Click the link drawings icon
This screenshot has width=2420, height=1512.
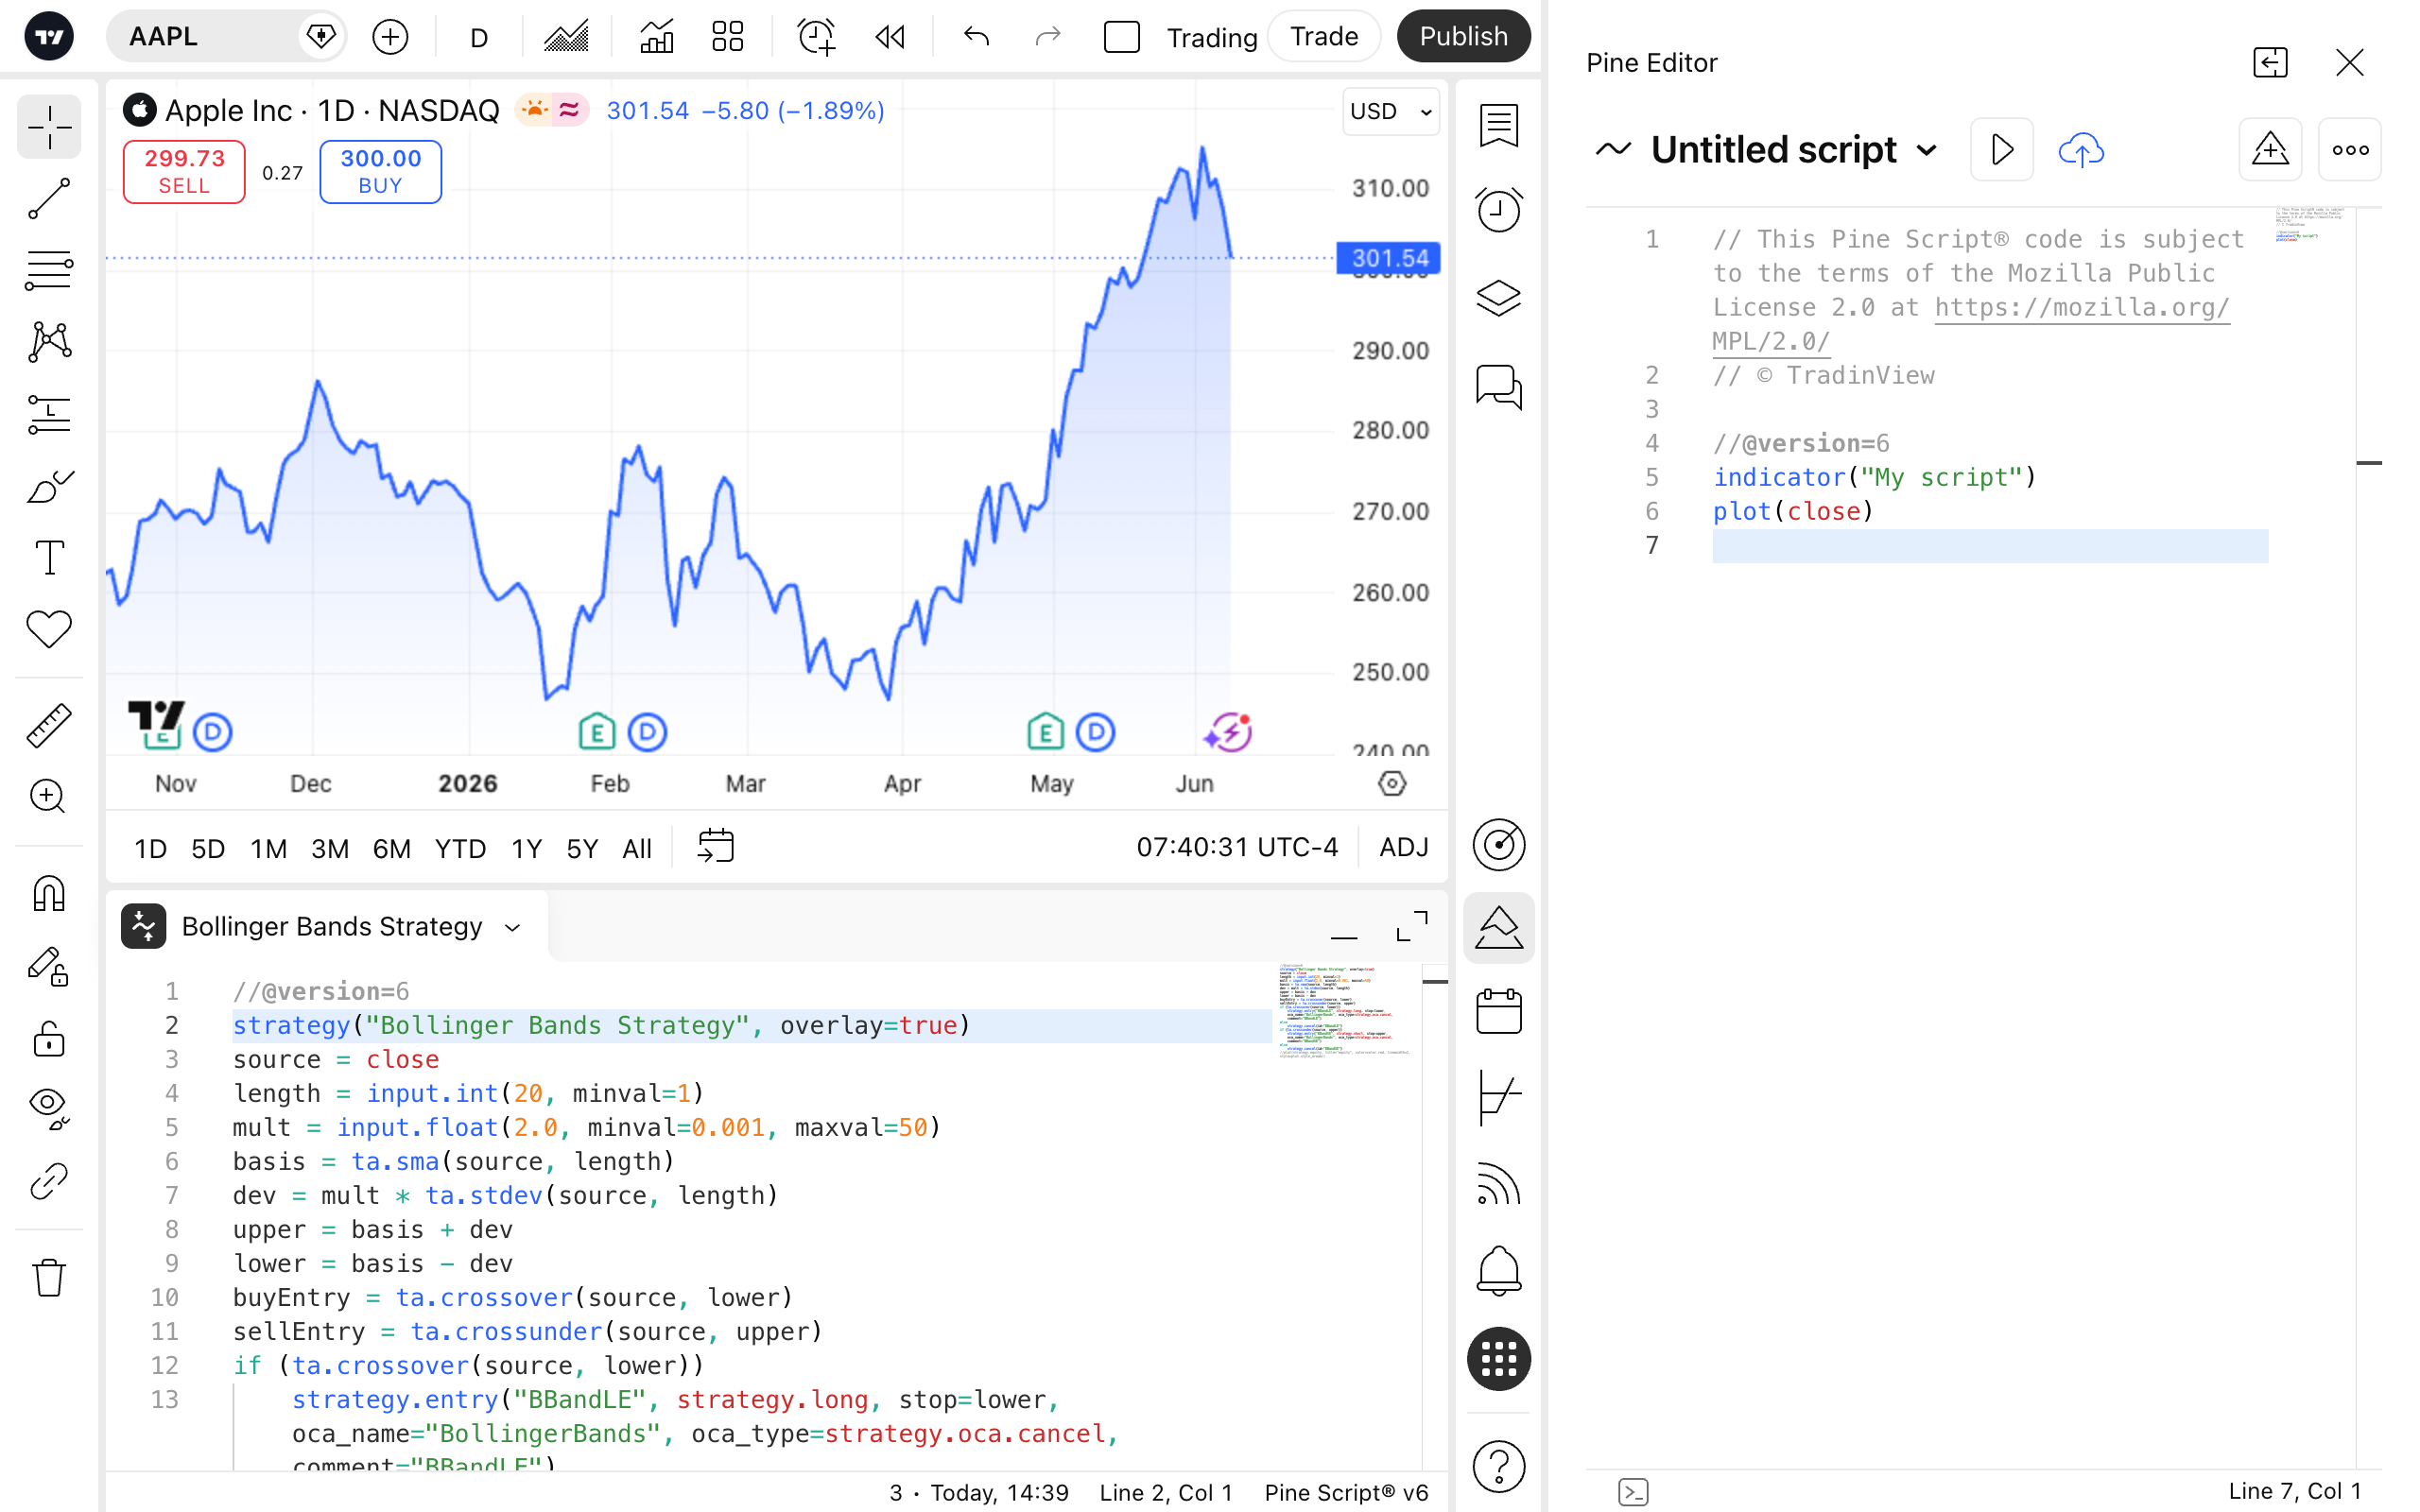coord(49,1181)
